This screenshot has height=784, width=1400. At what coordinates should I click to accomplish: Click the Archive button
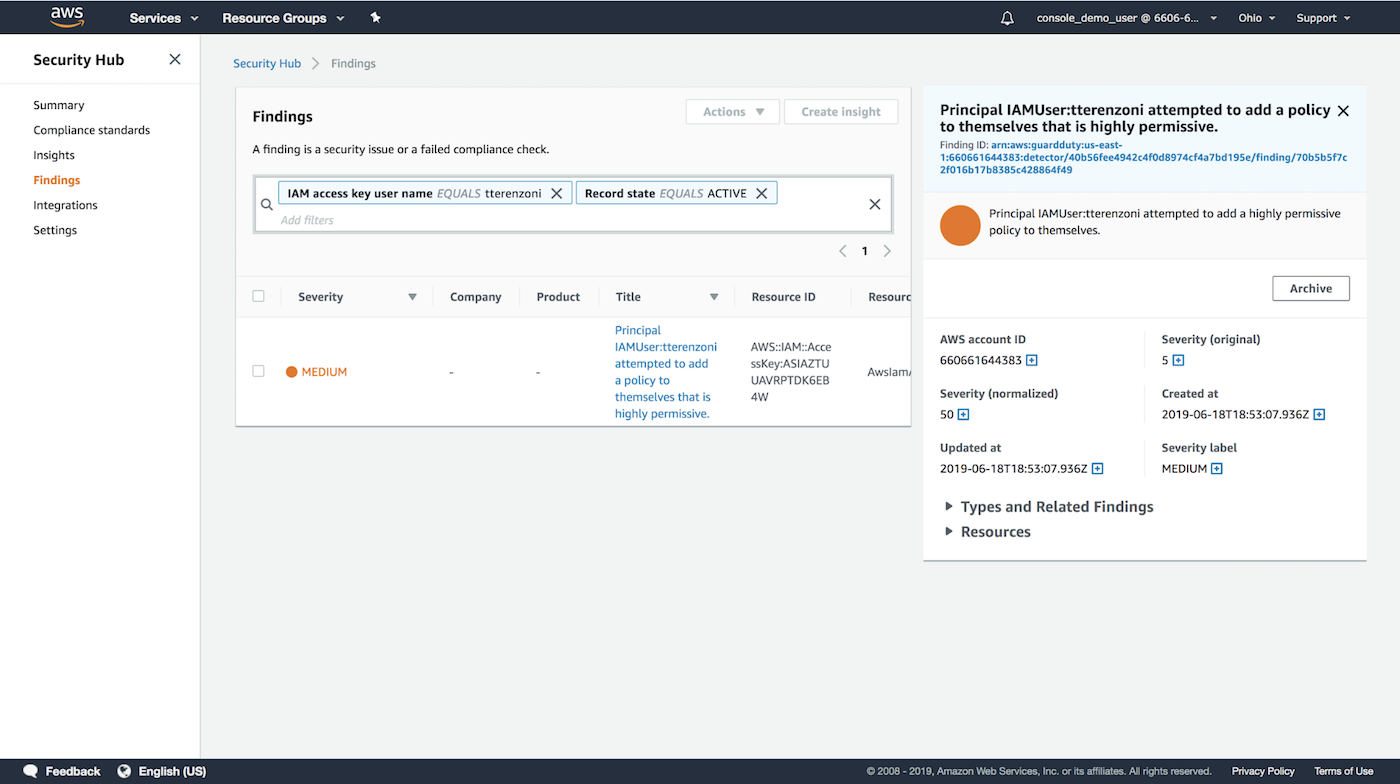1310,288
